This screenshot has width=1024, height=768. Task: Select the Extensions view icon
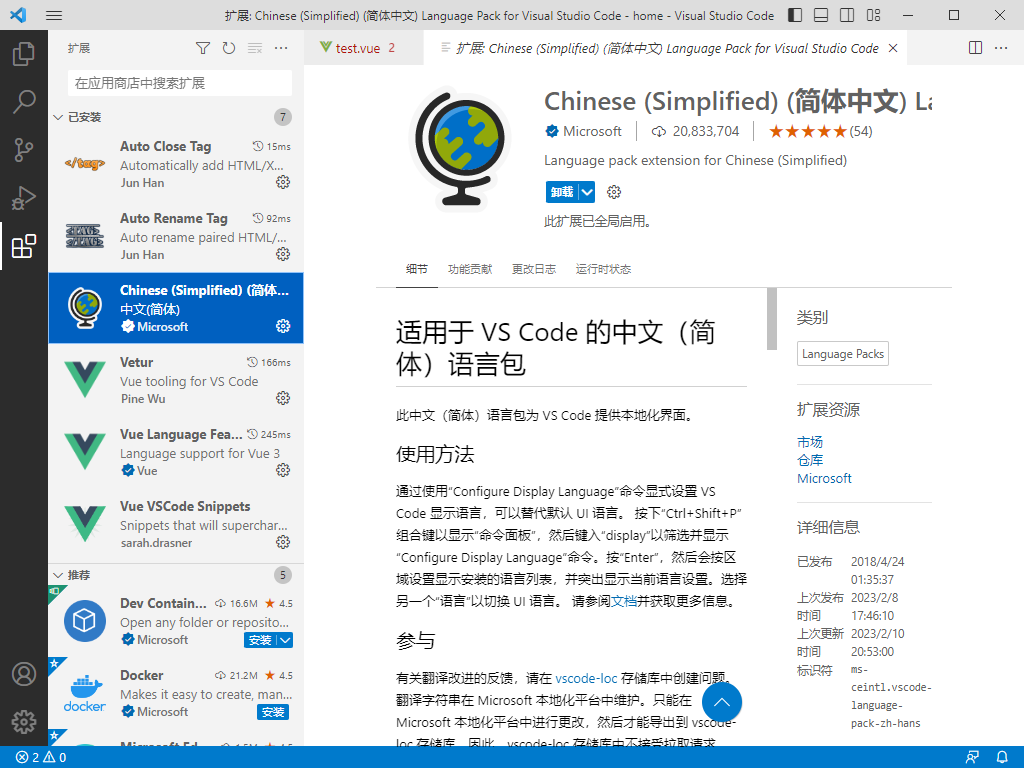tap(24, 246)
